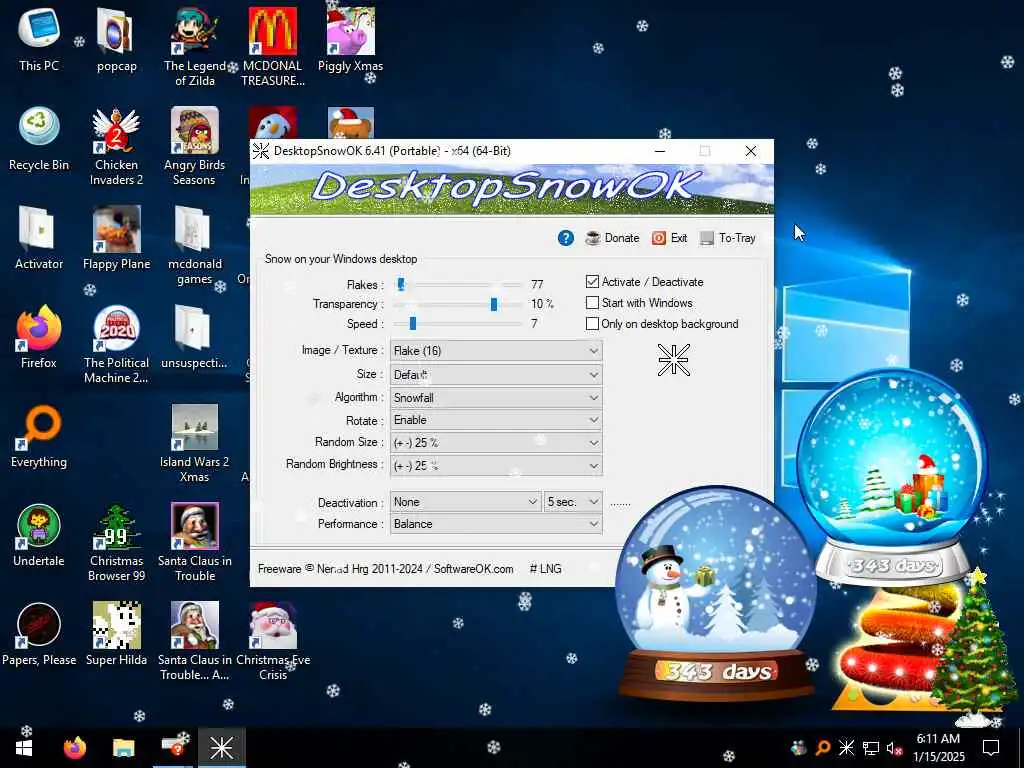Viewport: 1024px width, 768px height.
Task: Launch Chicken Invaders 2 shortcut
Action: (116, 146)
